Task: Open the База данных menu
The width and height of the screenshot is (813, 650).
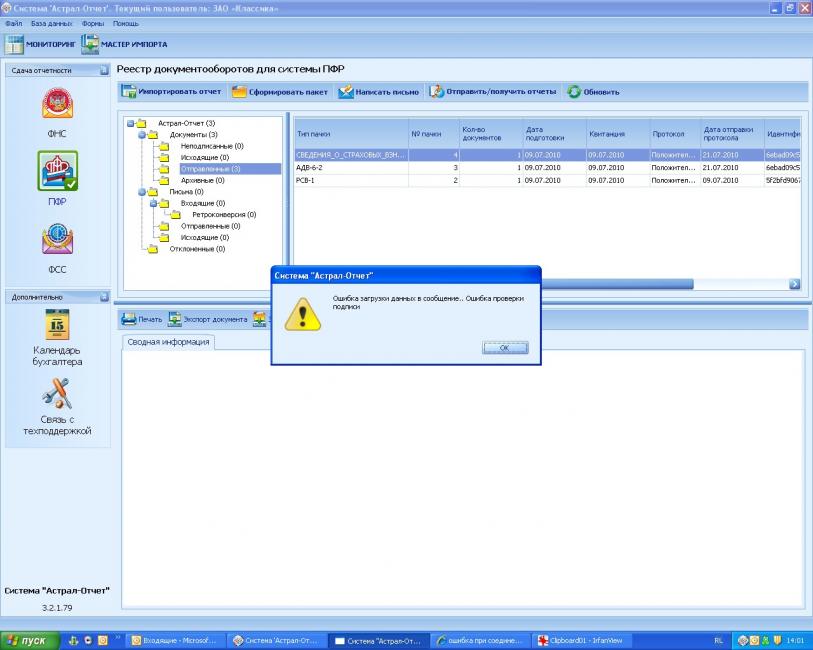Action: [52, 23]
